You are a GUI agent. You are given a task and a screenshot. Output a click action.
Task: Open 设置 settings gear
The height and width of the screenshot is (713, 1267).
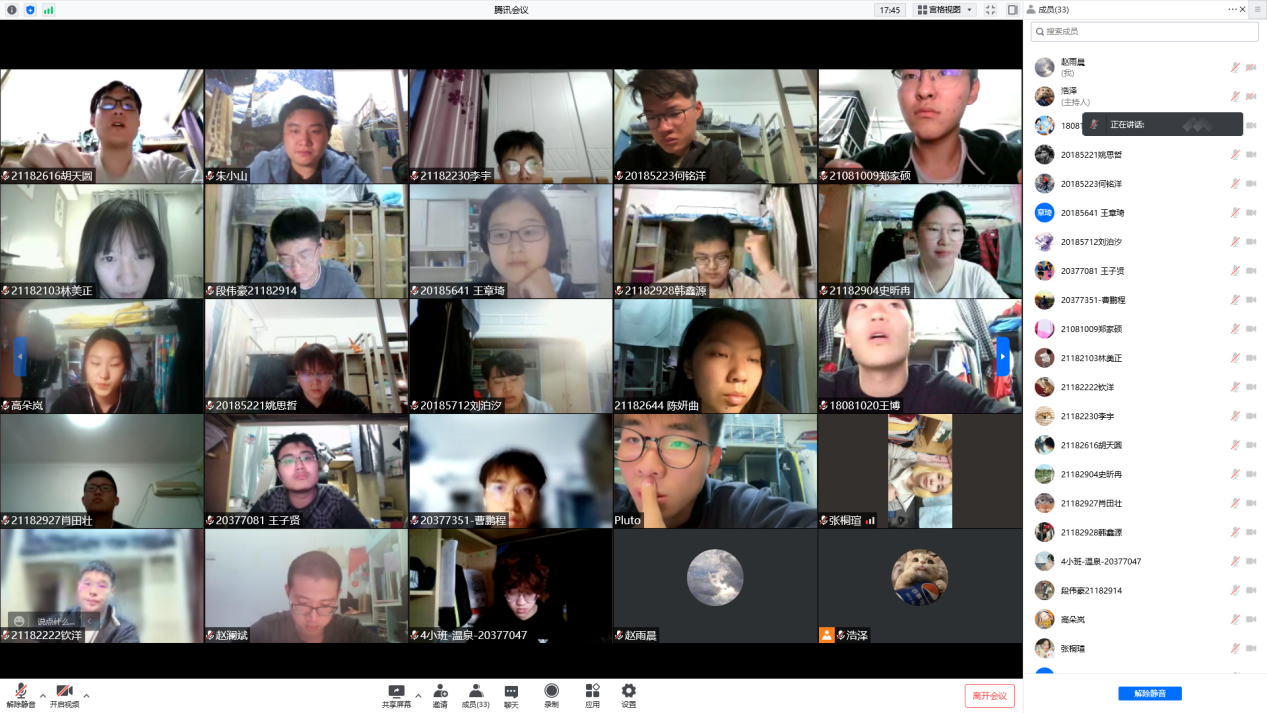[x=628, y=695]
